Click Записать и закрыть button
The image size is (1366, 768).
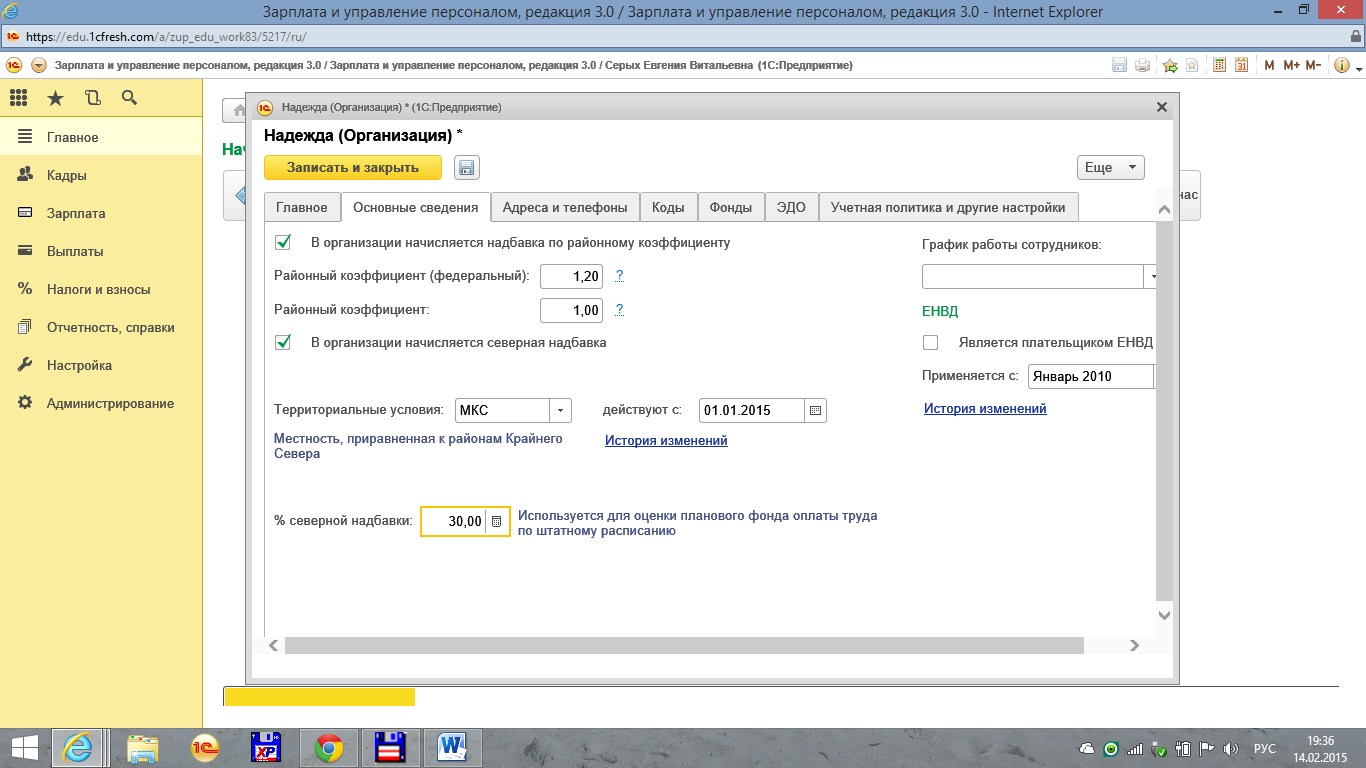point(353,168)
